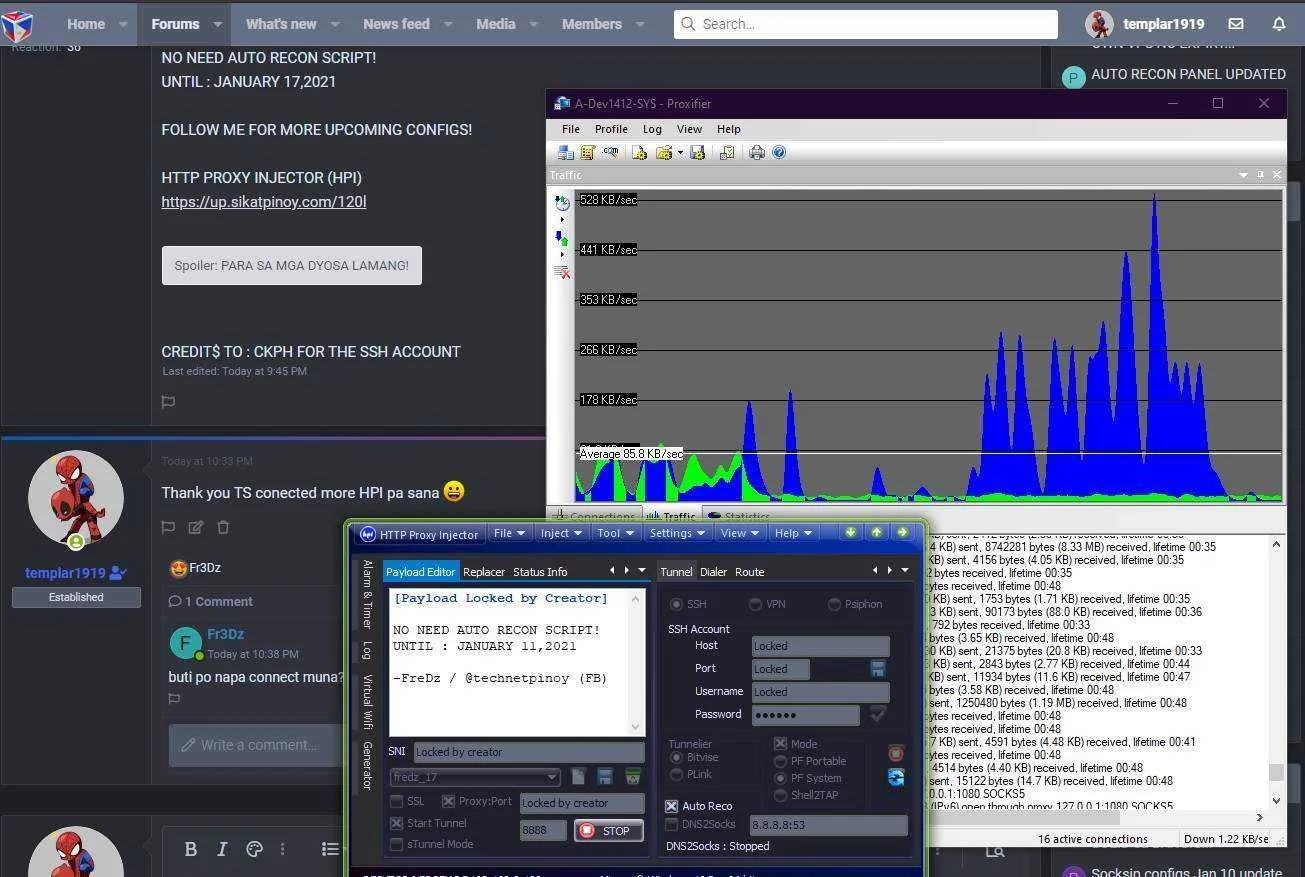Toggle the Proxy:Port checkbox

[x=448, y=802]
